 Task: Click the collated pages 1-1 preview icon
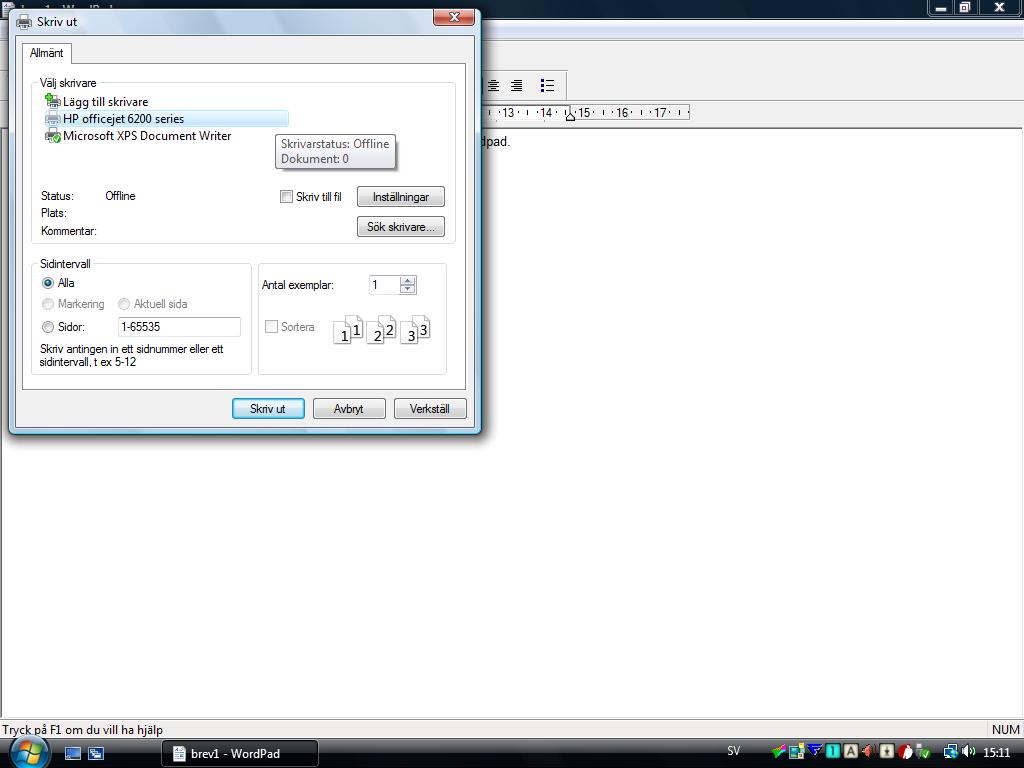[348, 330]
